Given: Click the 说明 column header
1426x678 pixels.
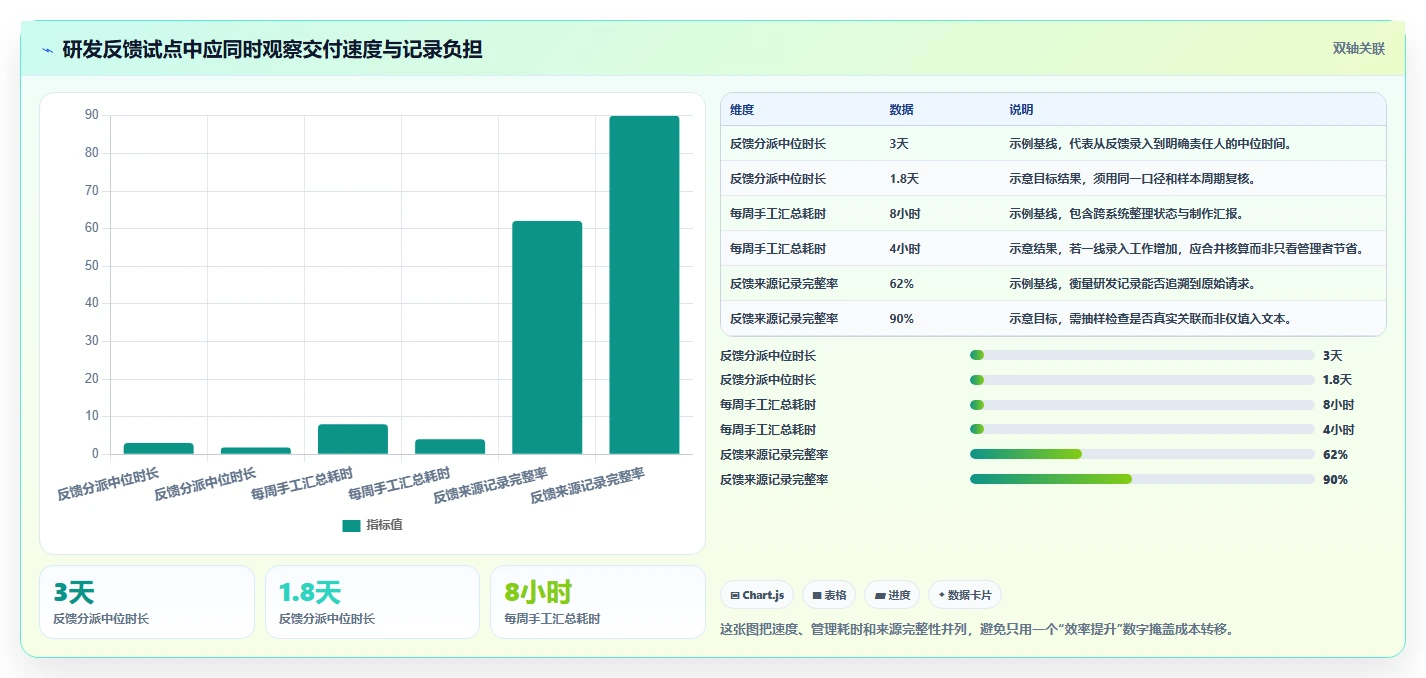Looking at the screenshot, I should [1021, 110].
